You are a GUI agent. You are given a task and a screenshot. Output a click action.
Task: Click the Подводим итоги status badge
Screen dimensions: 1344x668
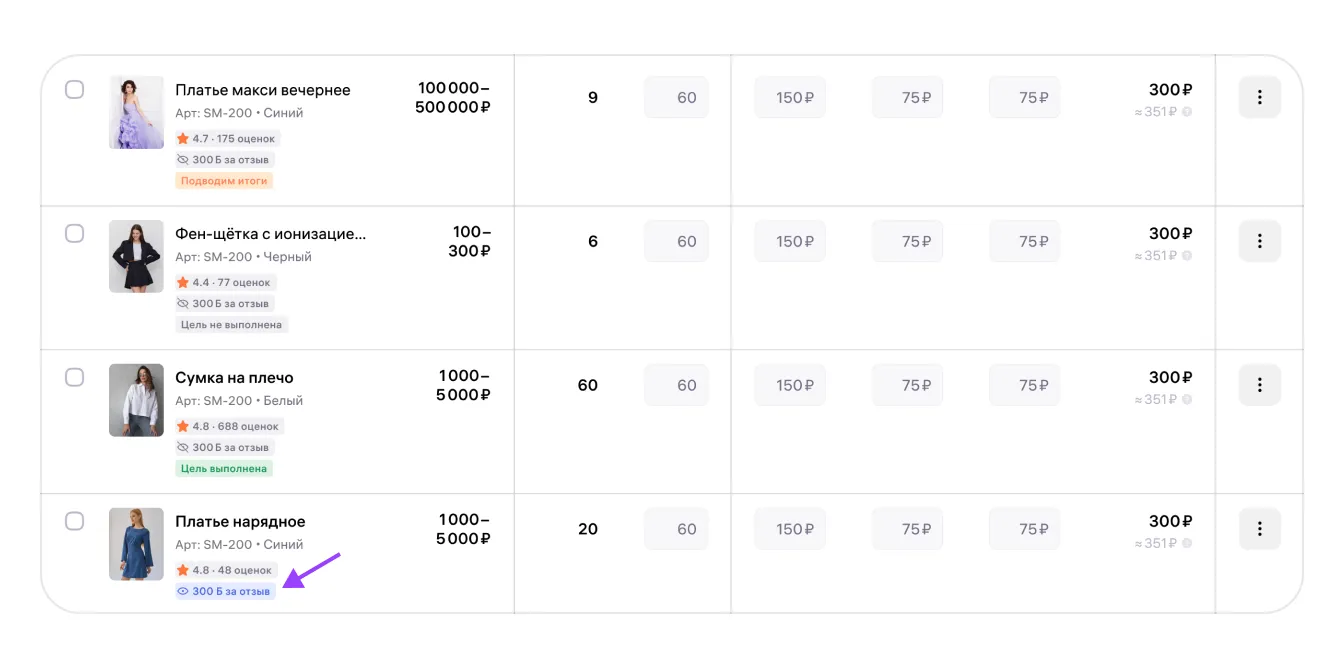click(x=225, y=181)
